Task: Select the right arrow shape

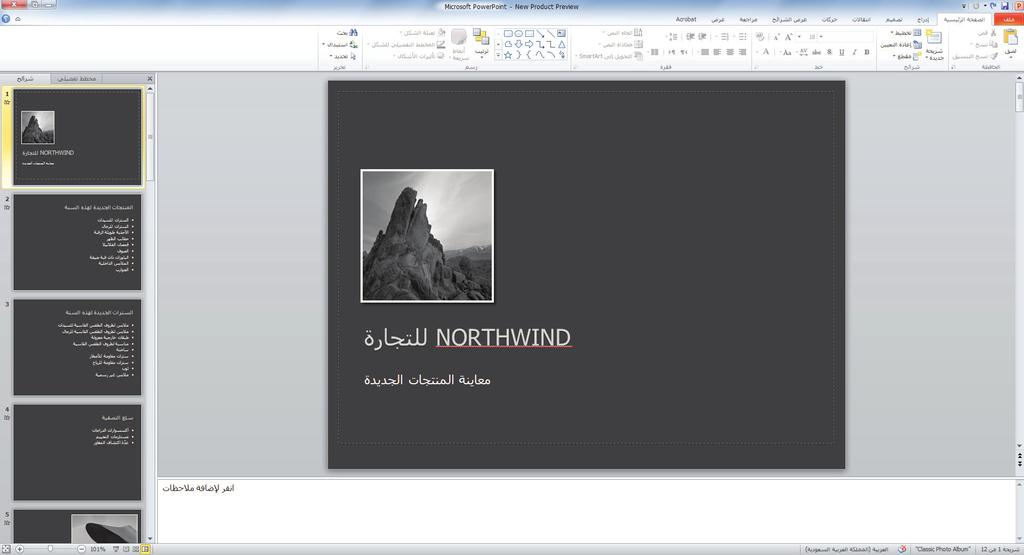Action: click(529, 44)
